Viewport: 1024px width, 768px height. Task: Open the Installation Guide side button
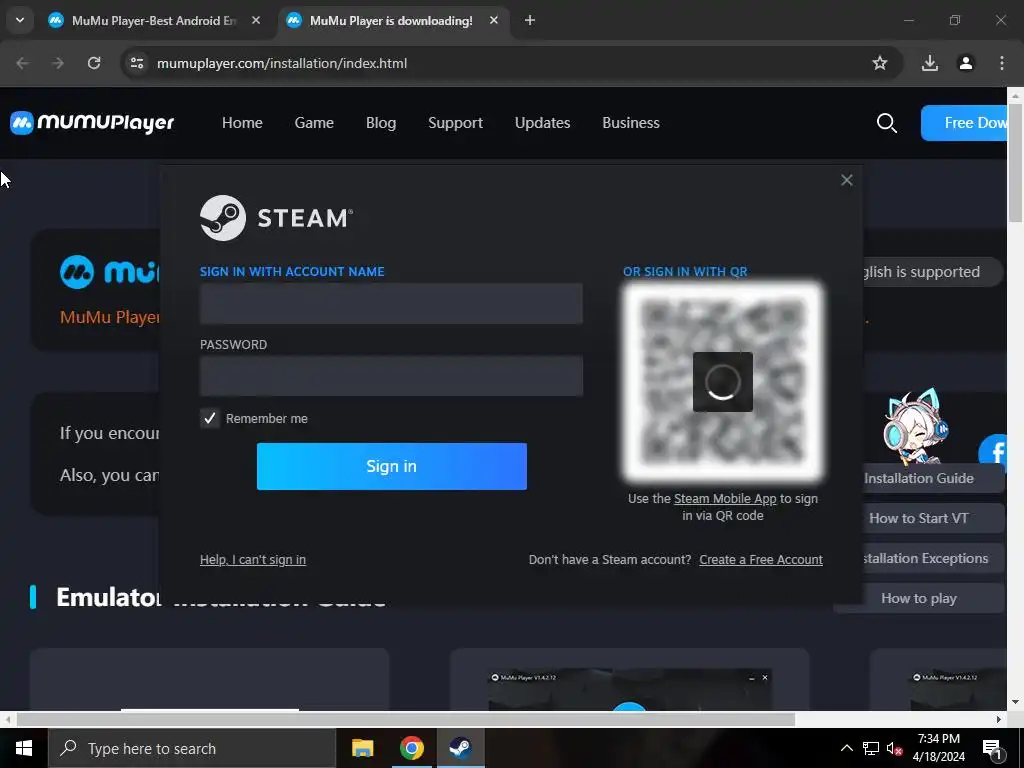pyautogui.click(x=934, y=479)
